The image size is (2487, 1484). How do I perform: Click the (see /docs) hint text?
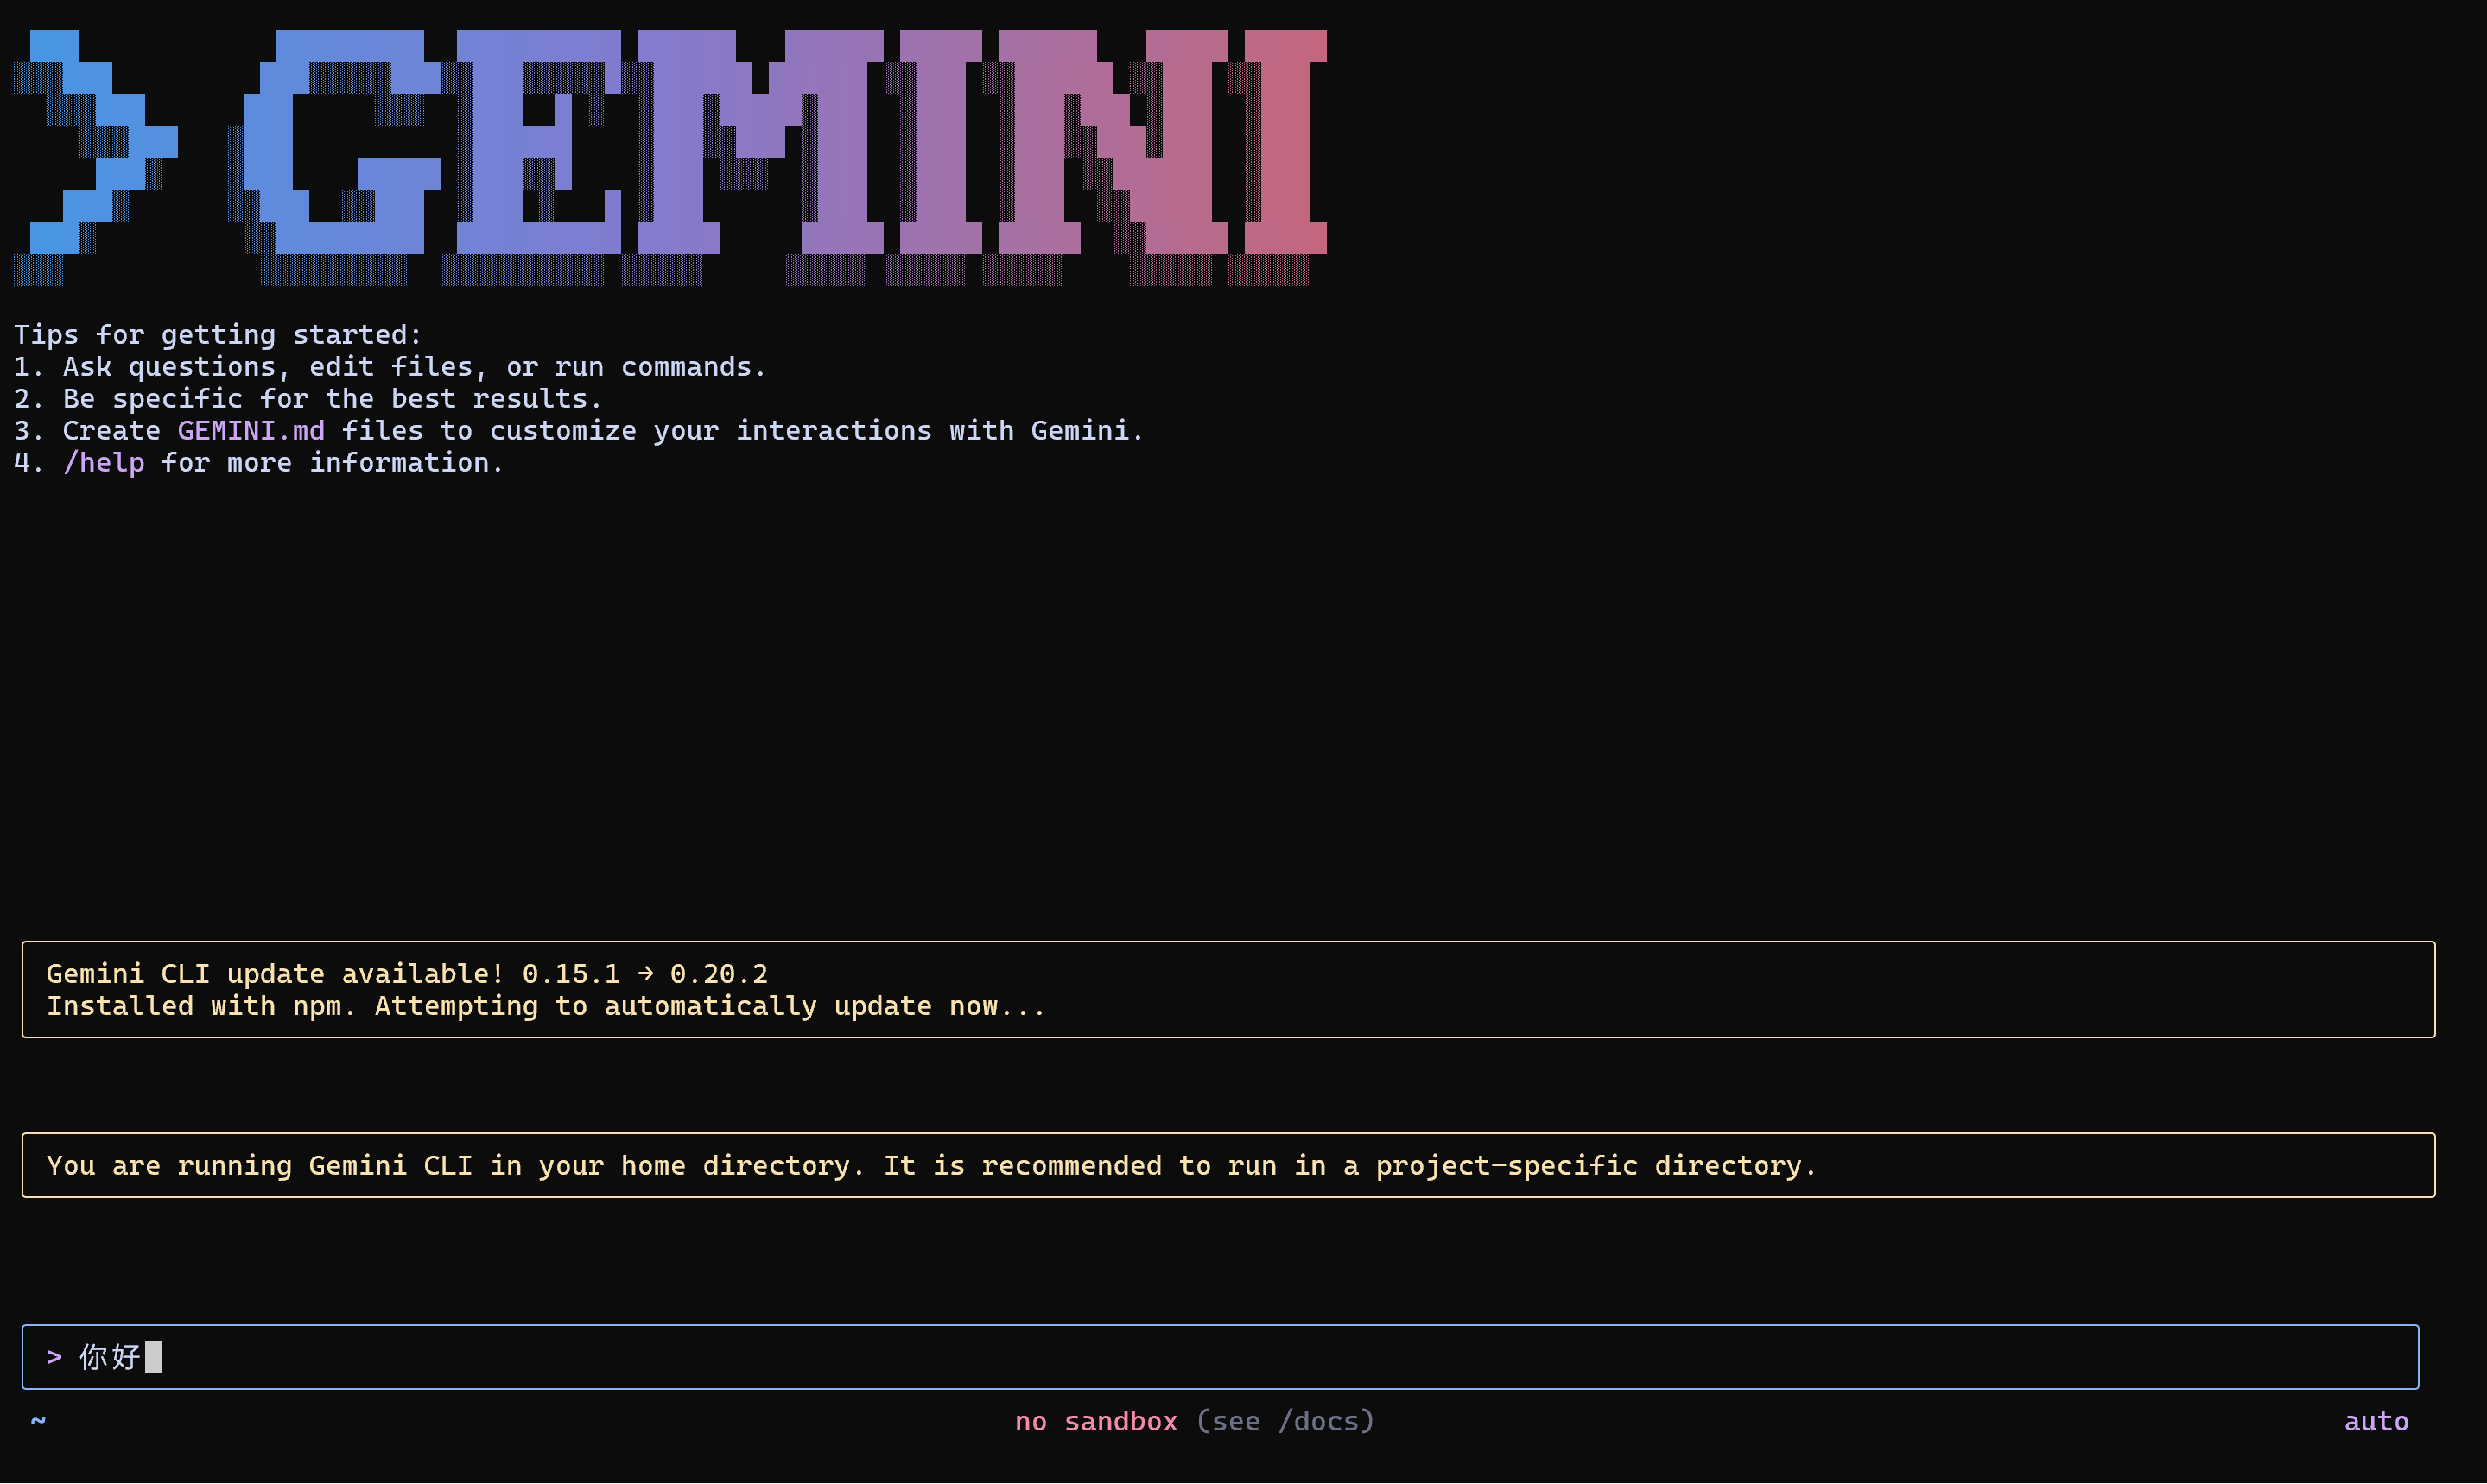[x=1285, y=1421]
